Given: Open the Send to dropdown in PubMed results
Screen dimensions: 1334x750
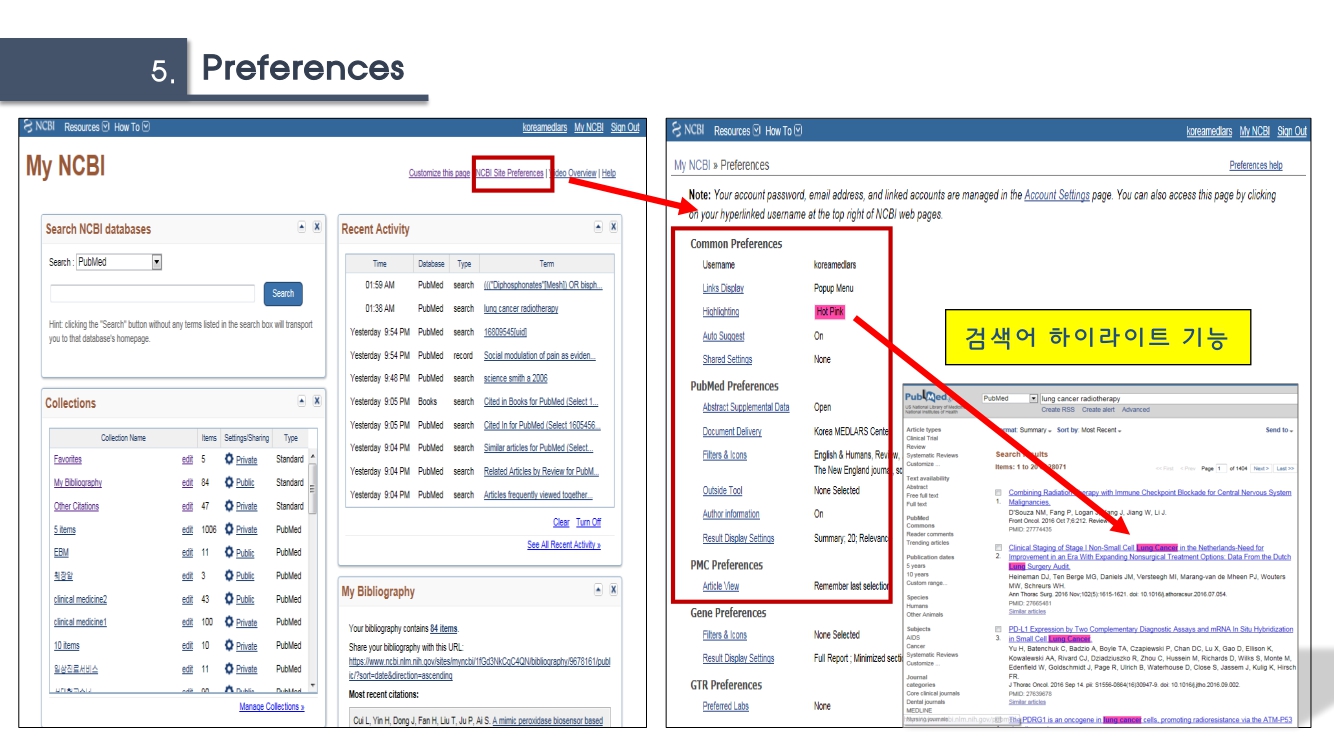Looking at the screenshot, I should tap(1279, 429).
